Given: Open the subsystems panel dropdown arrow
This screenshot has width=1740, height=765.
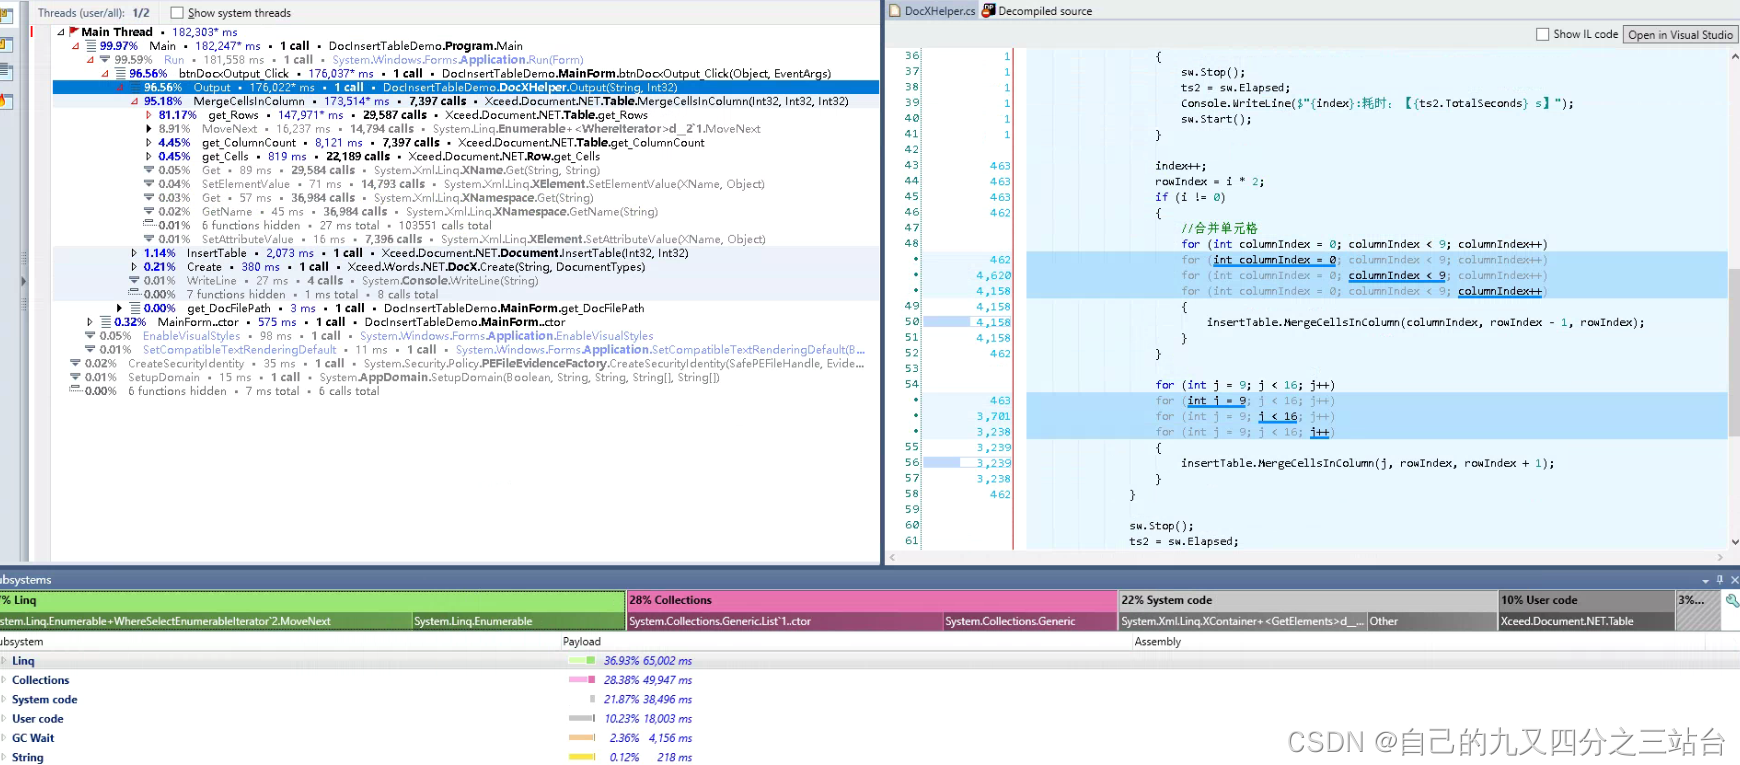Looking at the screenshot, I should pyautogui.click(x=1706, y=580).
